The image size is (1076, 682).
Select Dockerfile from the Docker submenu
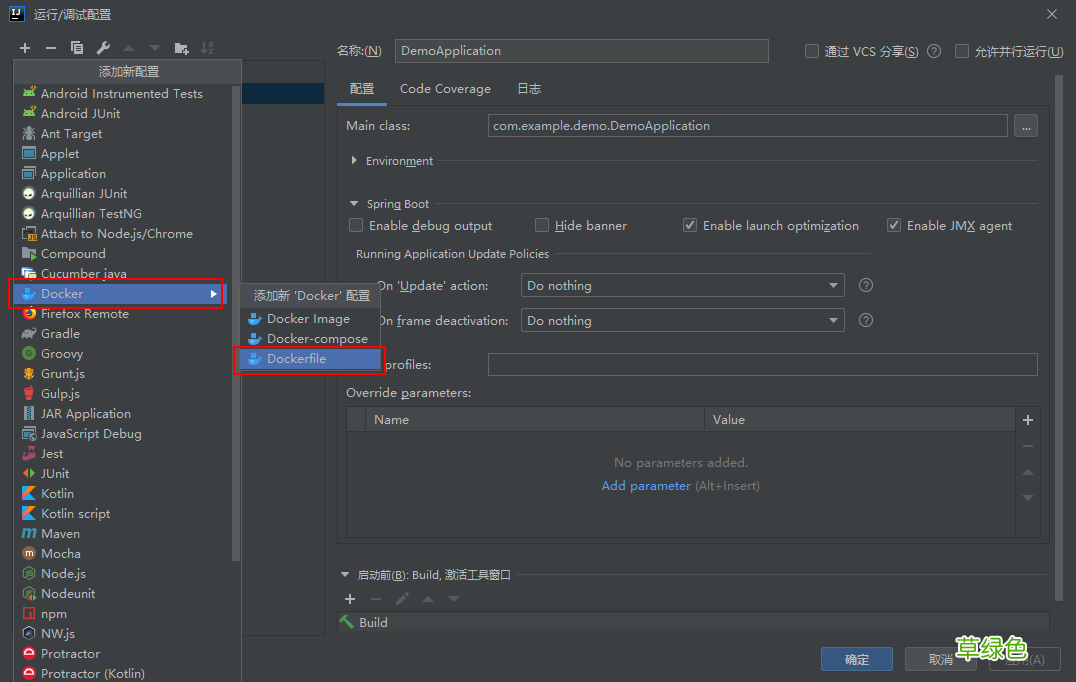point(296,359)
